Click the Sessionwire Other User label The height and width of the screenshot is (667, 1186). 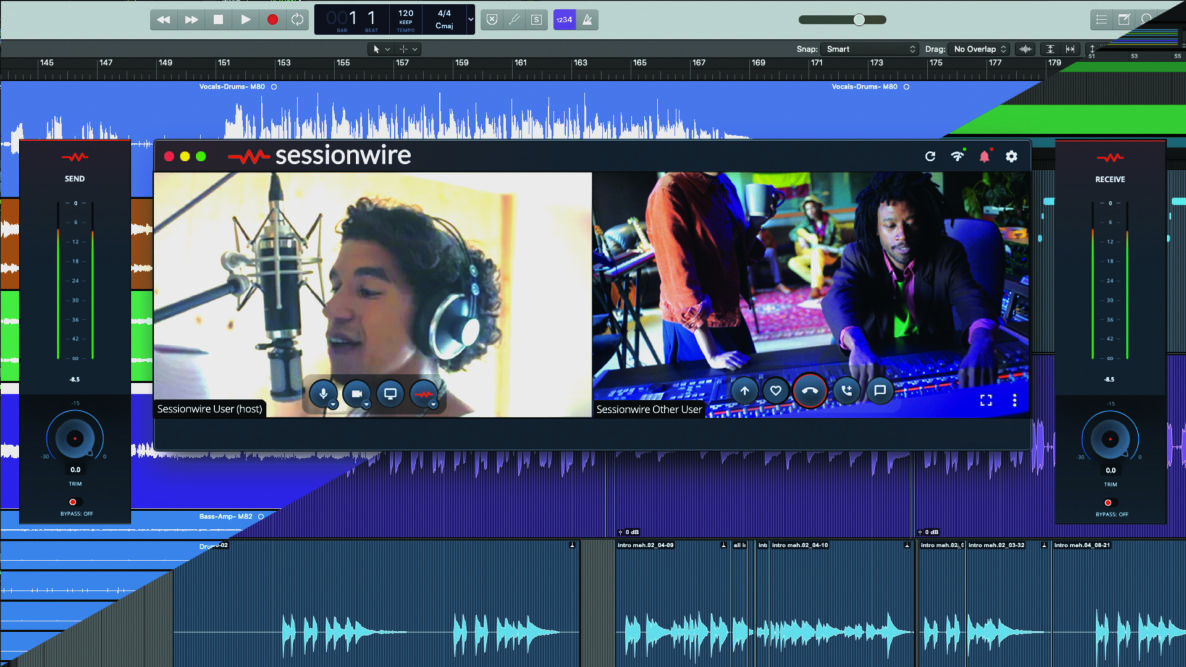coord(649,409)
